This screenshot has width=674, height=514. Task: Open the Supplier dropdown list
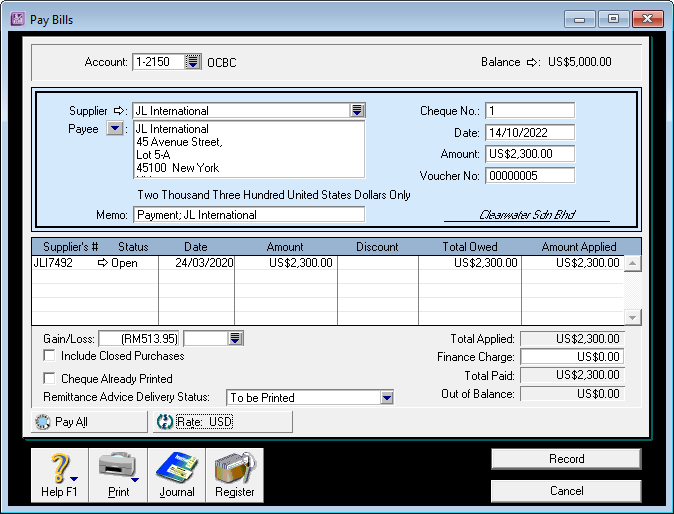[x=357, y=111]
